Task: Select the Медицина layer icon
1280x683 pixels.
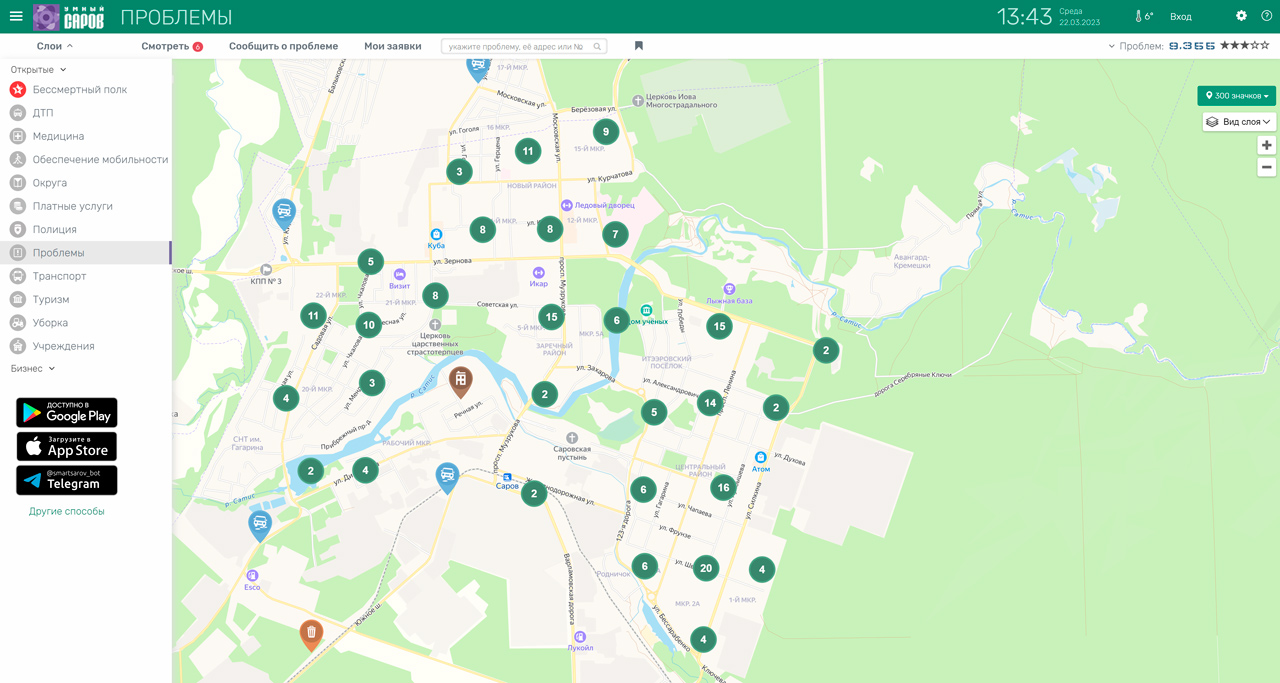Action: pyautogui.click(x=17, y=136)
